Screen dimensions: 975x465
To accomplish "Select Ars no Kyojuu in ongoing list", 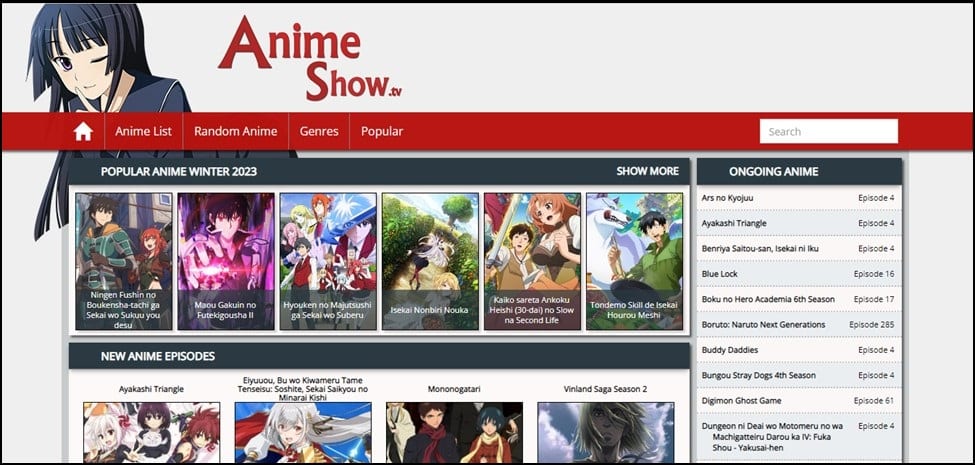I will pos(728,198).
